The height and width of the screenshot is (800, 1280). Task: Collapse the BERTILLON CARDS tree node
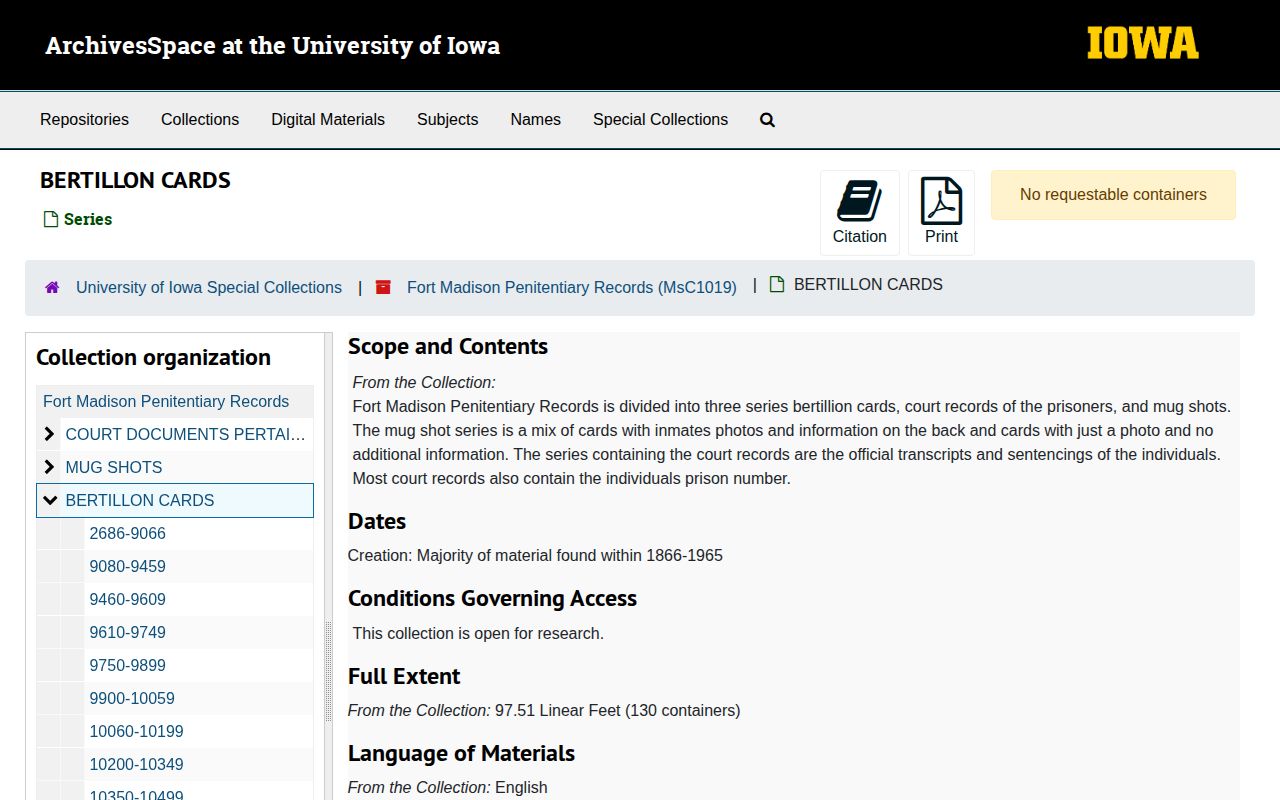[50, 500]
